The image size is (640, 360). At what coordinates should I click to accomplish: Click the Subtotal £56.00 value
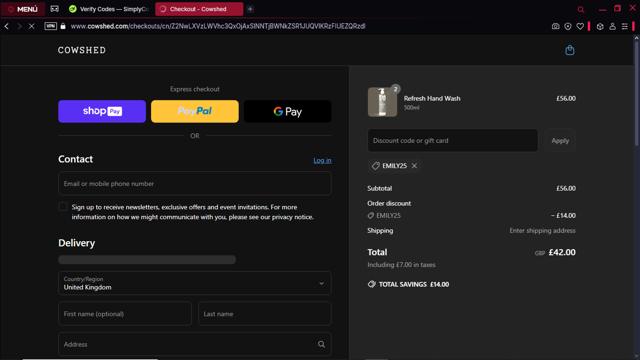click(566, 188)
